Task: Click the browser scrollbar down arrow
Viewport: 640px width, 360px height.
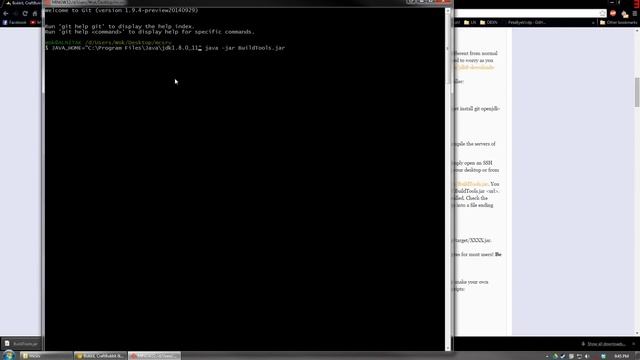Action: pyautogui.click(x=637, y=333)
